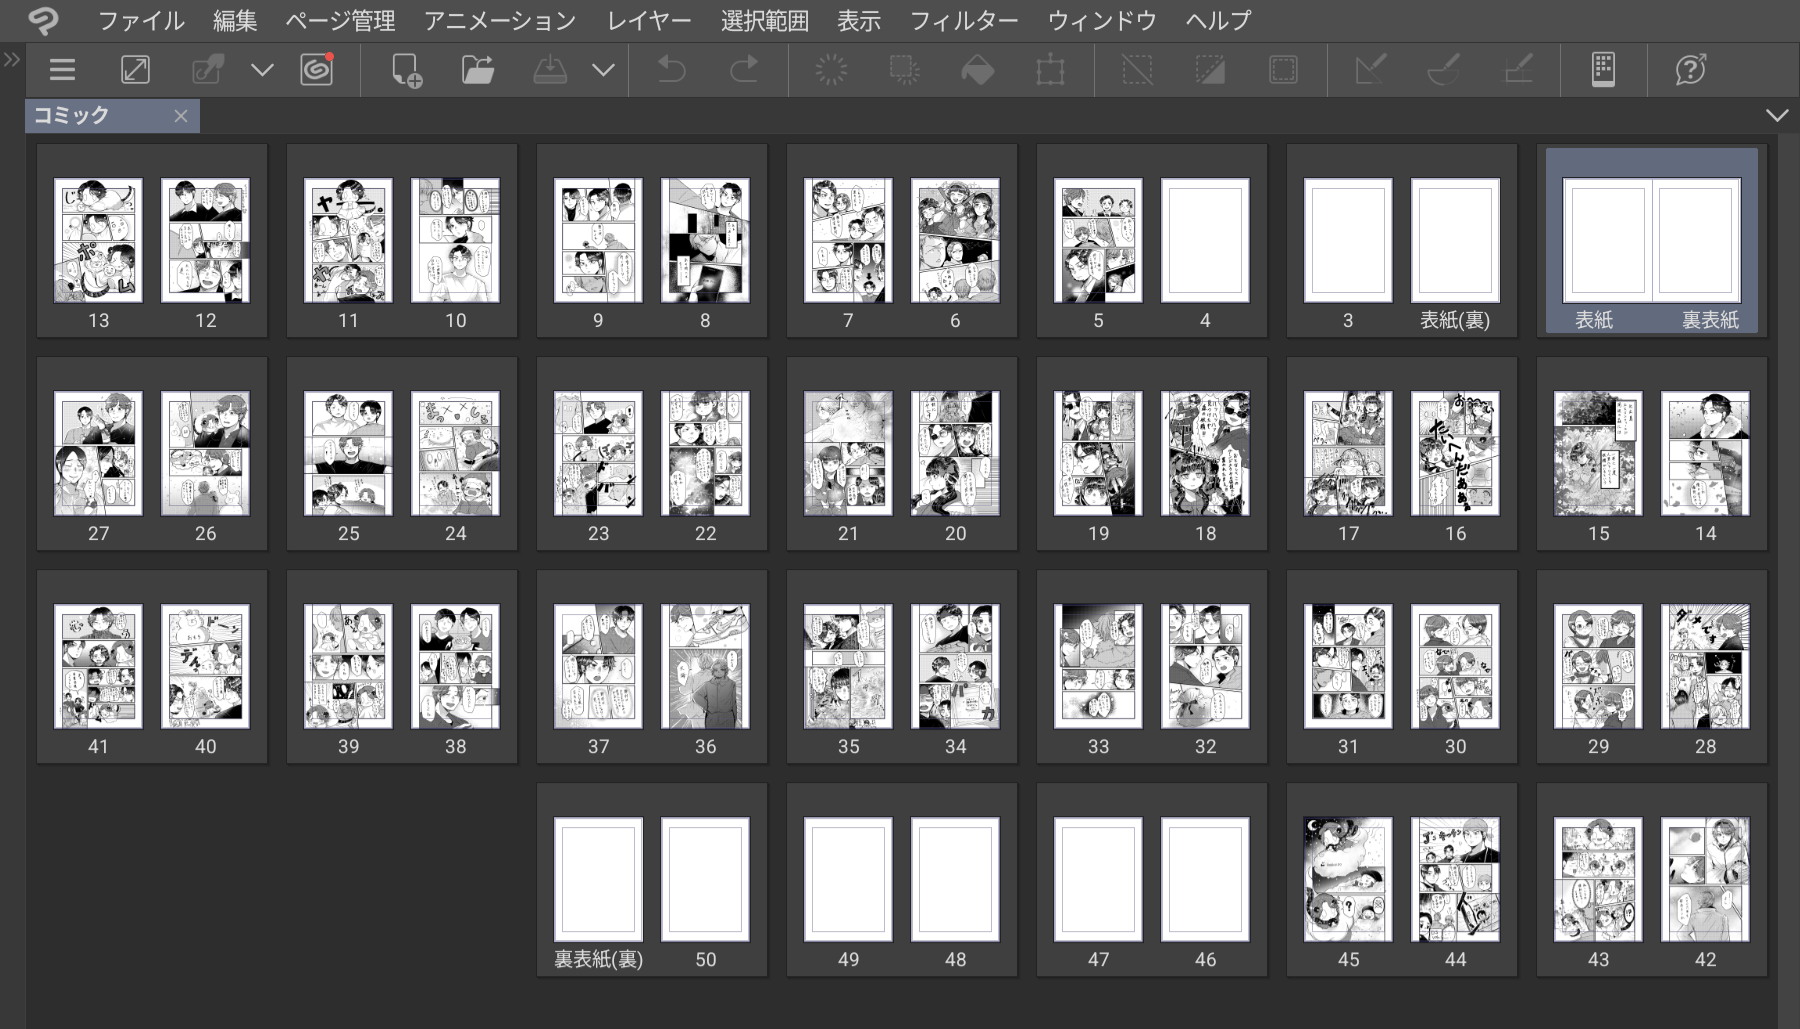The height and width of the screenshot is (1029, 1800).
Task: Expand dropdown arrow beside quick share icon
Action: [x=262, y=70]
